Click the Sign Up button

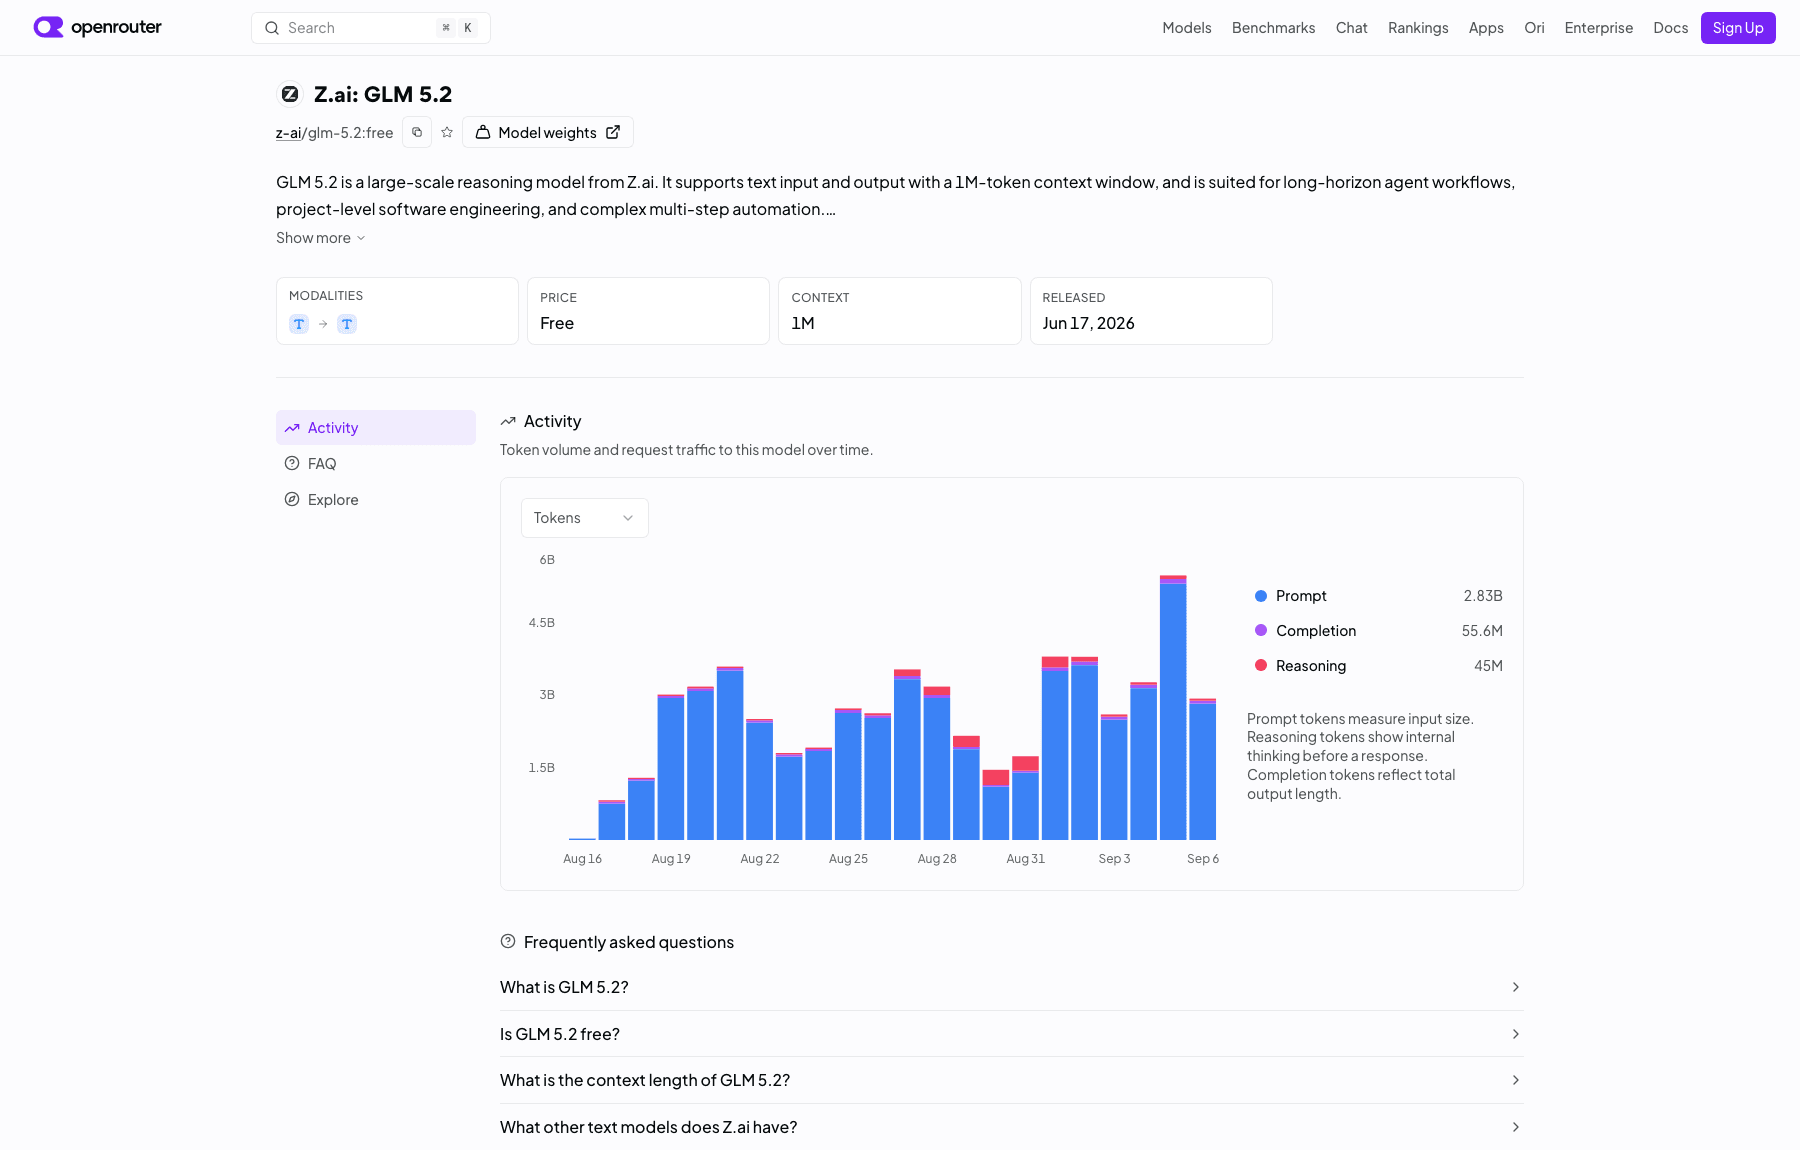click(x=1738, y=28)
